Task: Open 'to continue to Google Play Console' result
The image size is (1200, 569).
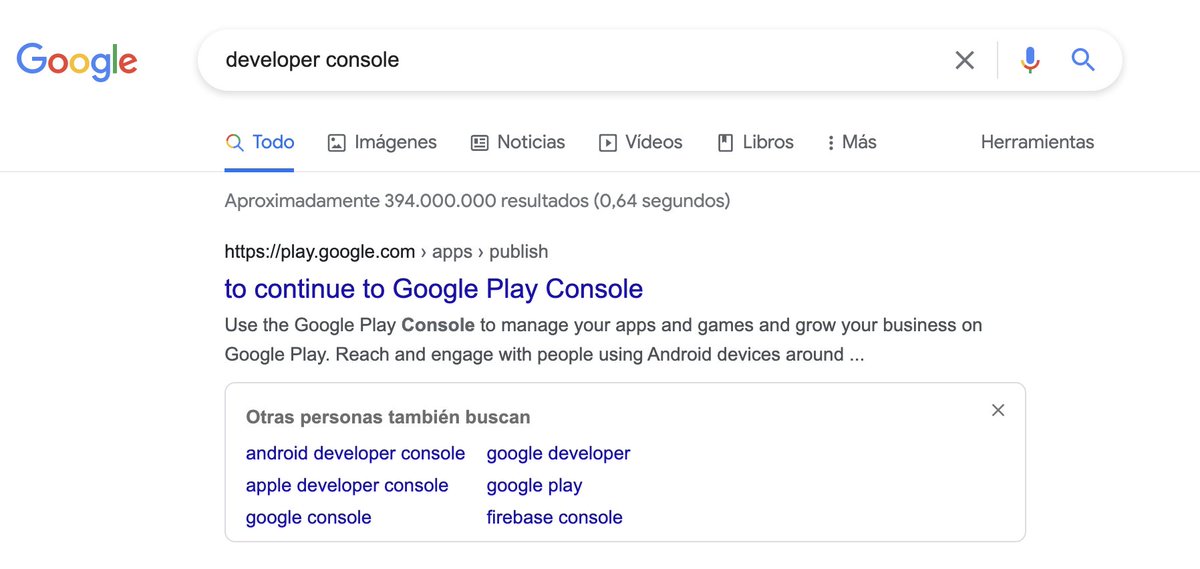Action: tap(434, 289)
